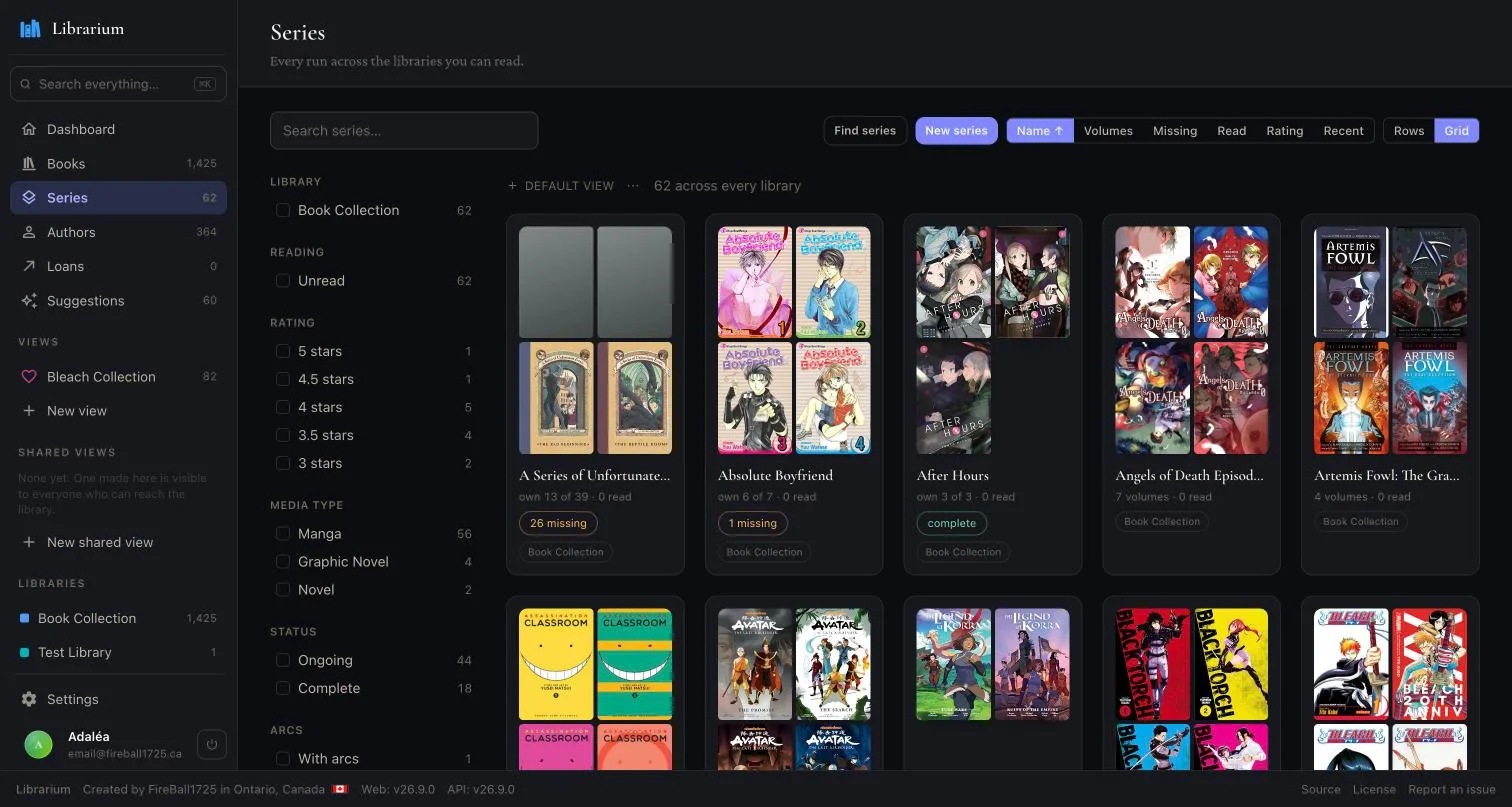Click the Settings gear icon

[x=28, y=699]
